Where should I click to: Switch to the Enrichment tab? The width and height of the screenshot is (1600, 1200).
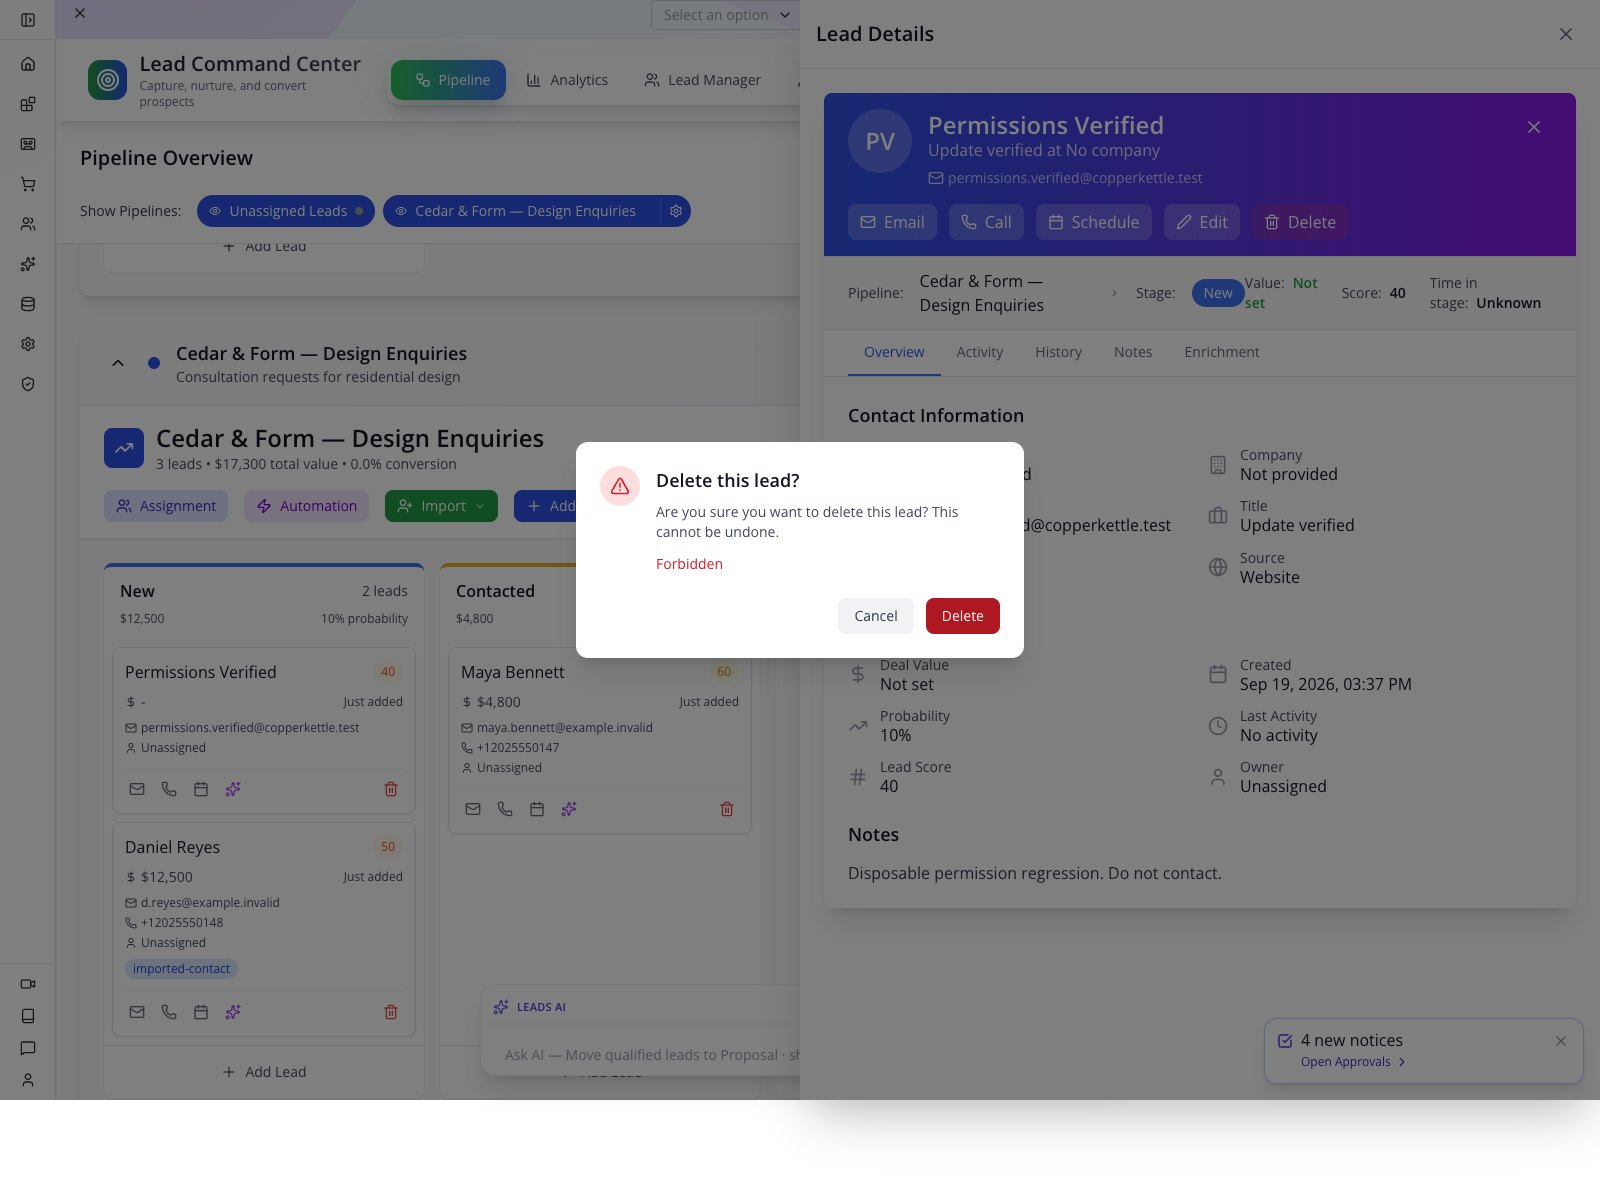coord(1221,352)
